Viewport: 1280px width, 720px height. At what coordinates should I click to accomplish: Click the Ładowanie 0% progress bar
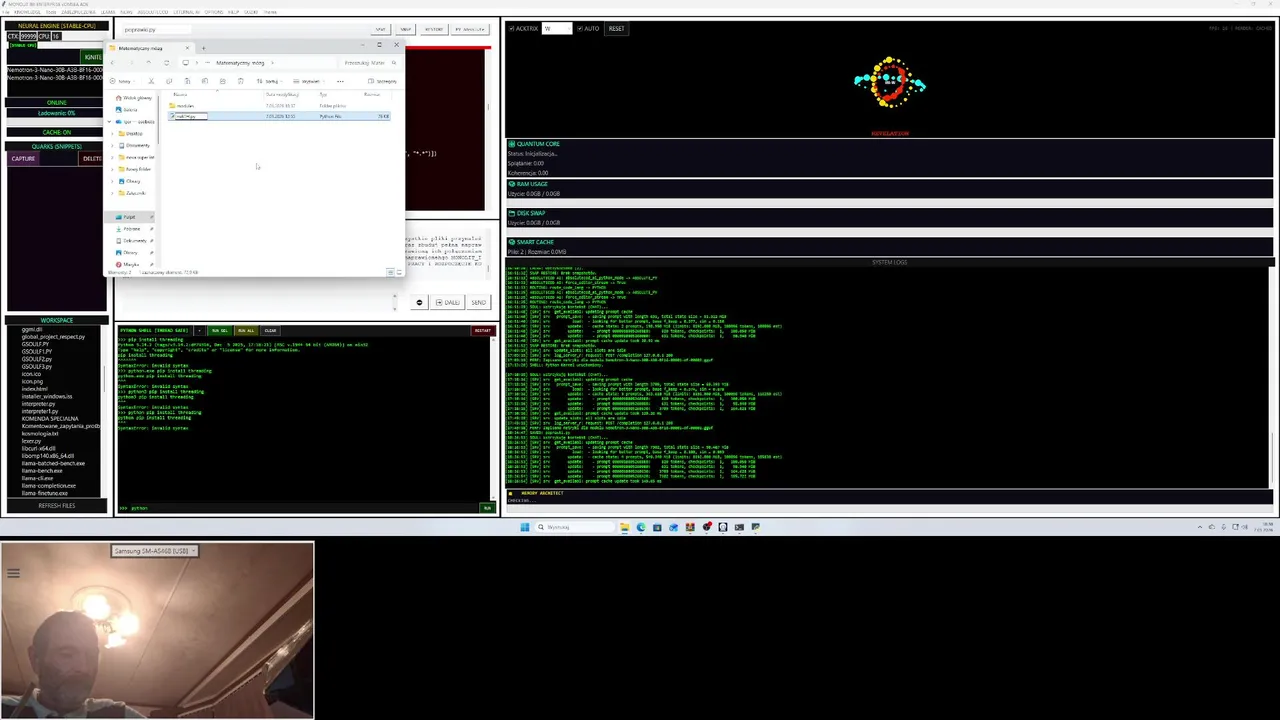click(x=57, y=113)
